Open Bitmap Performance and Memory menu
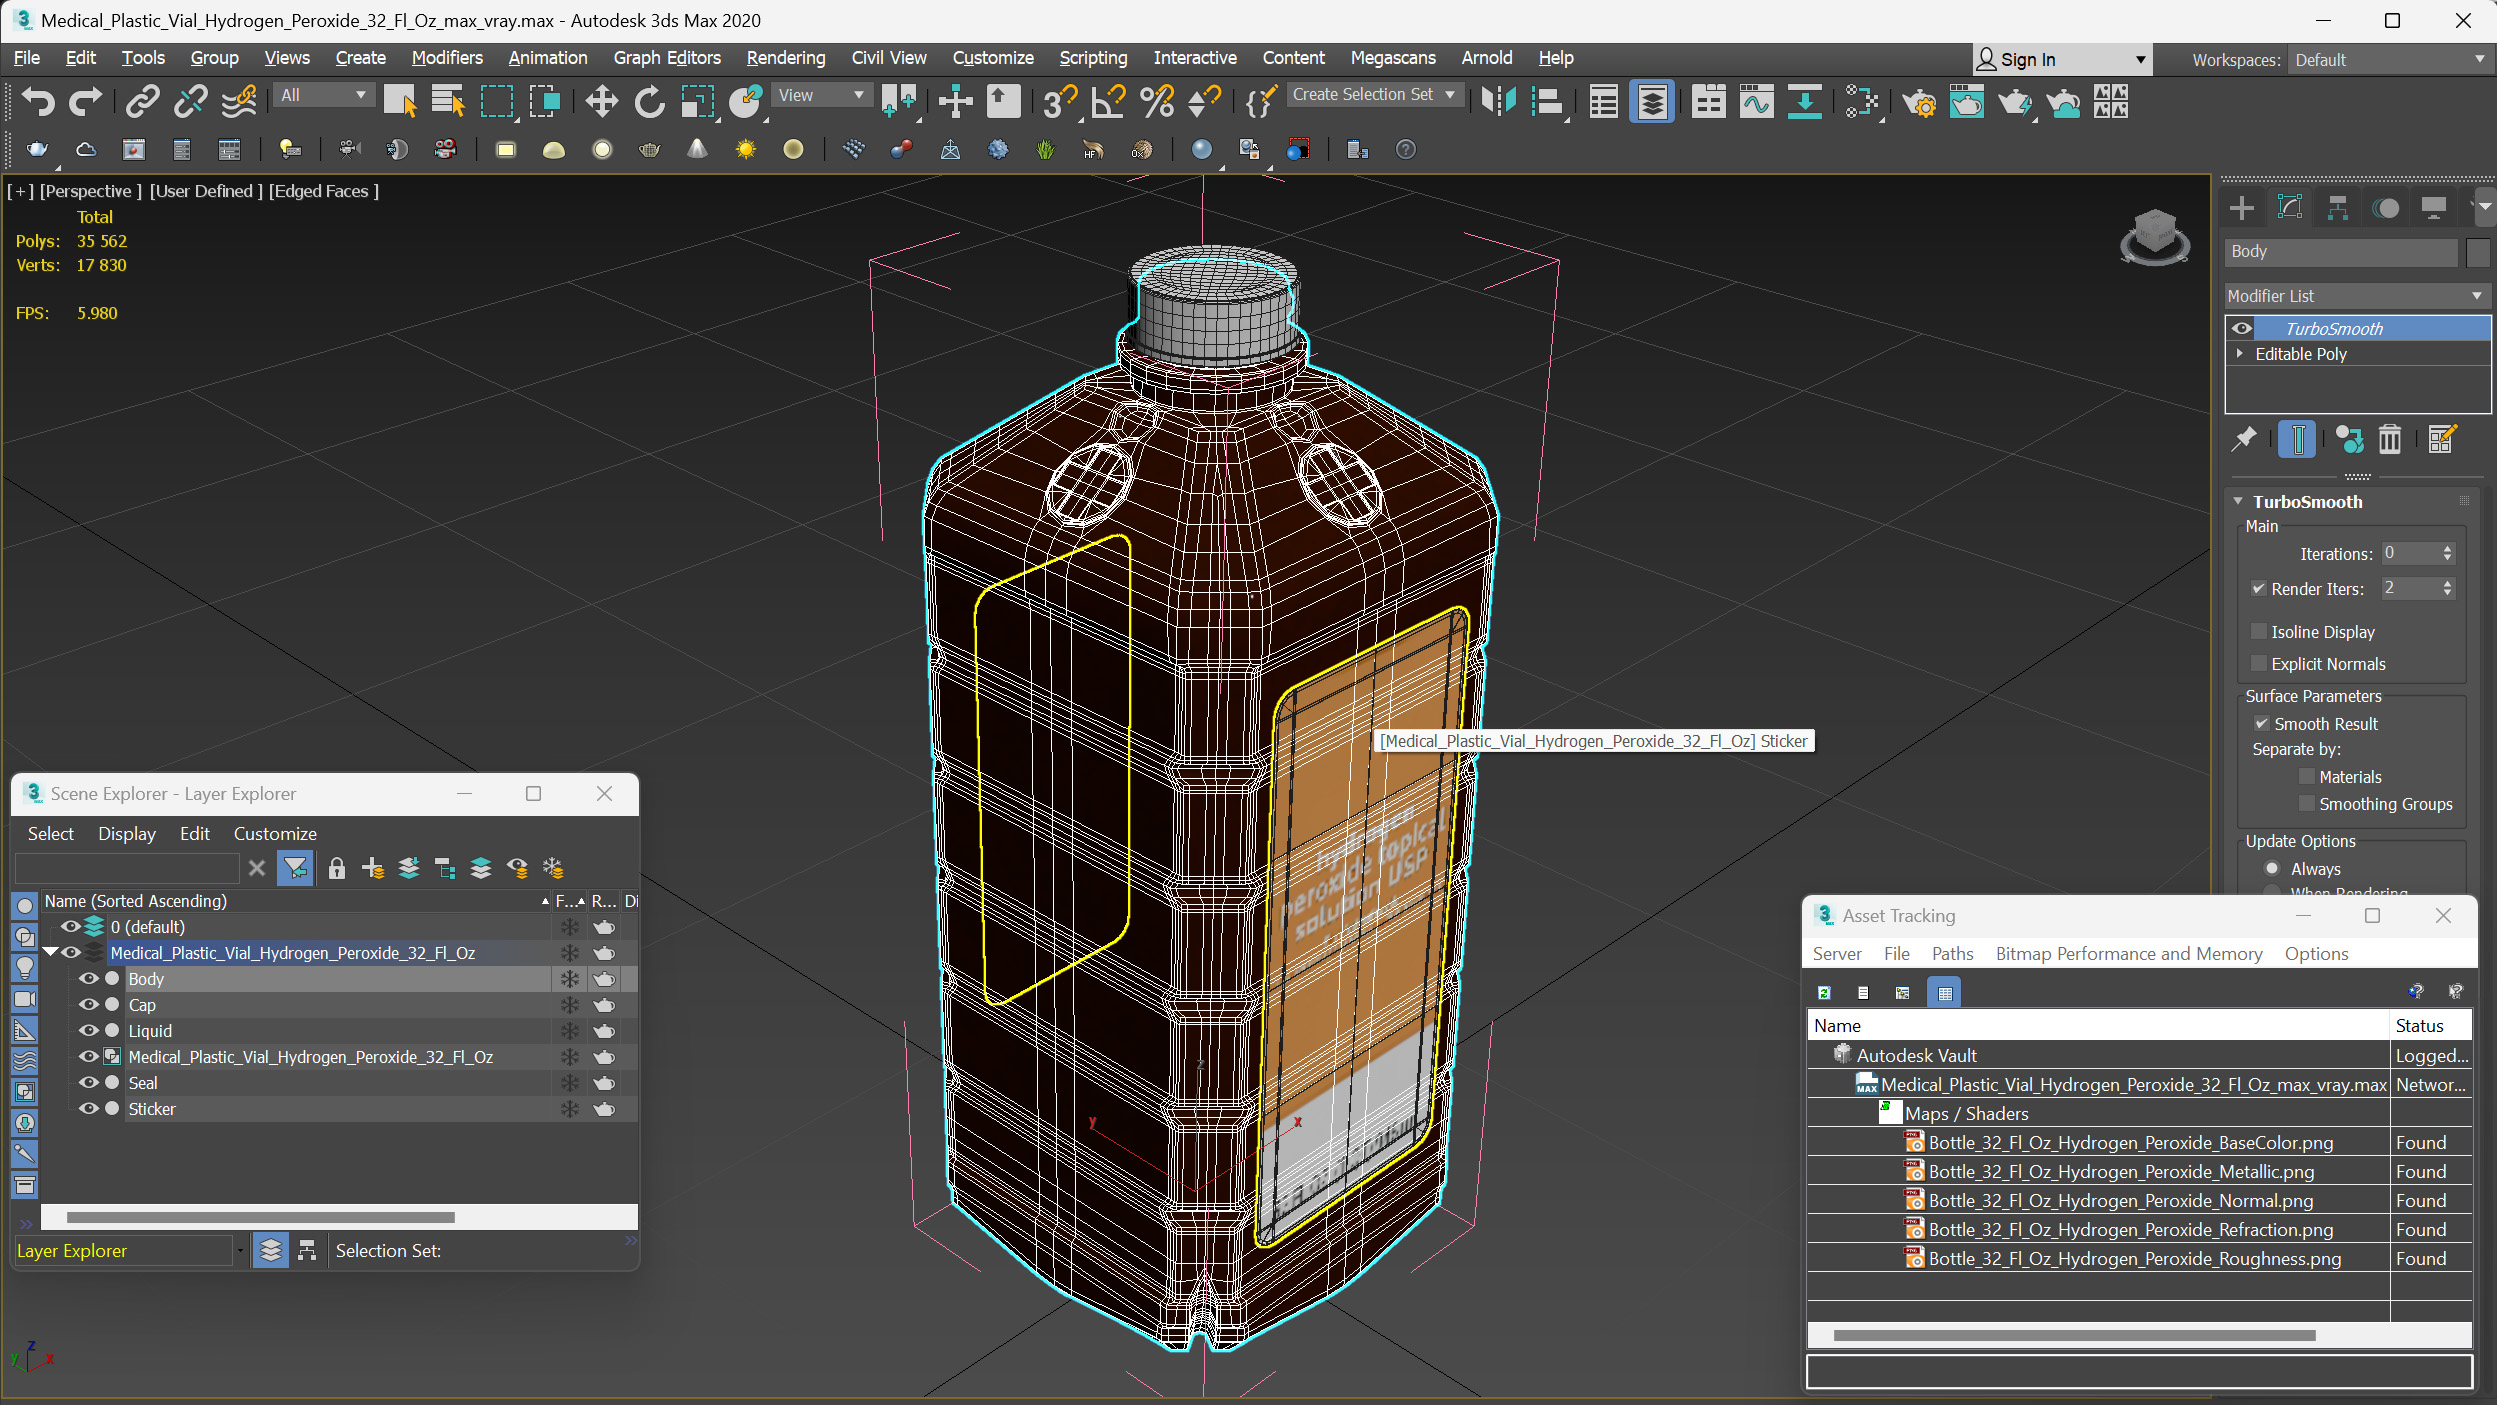 click(2128, 954)
